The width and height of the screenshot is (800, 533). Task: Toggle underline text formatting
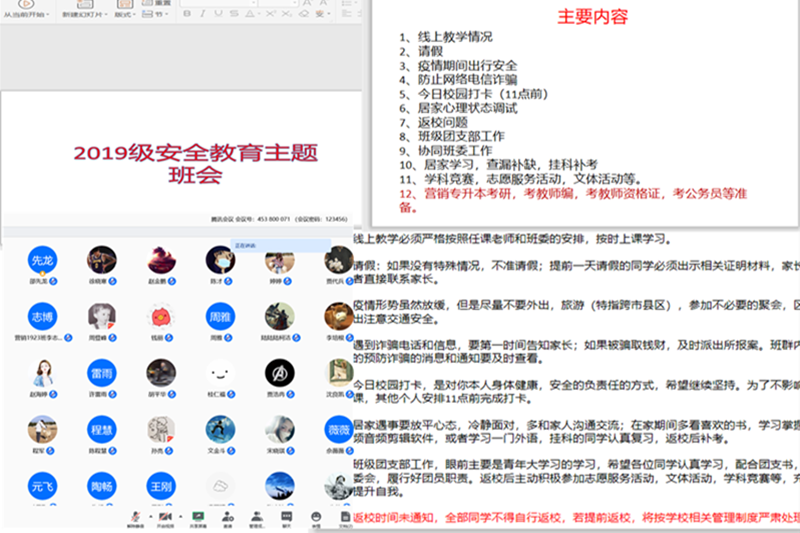point(217,16)
